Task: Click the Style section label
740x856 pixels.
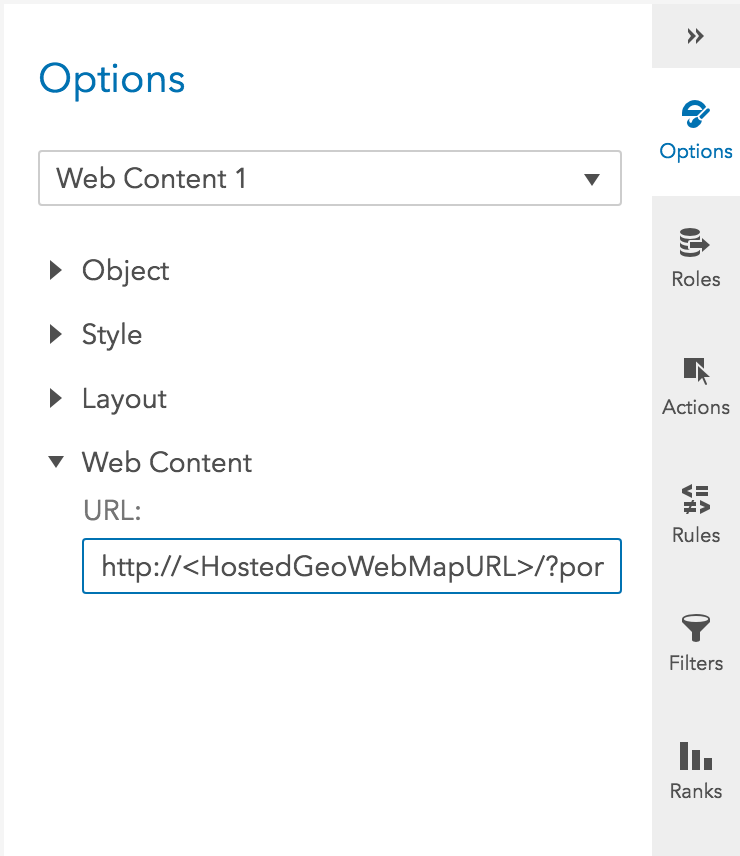Action: click(111, 335)
